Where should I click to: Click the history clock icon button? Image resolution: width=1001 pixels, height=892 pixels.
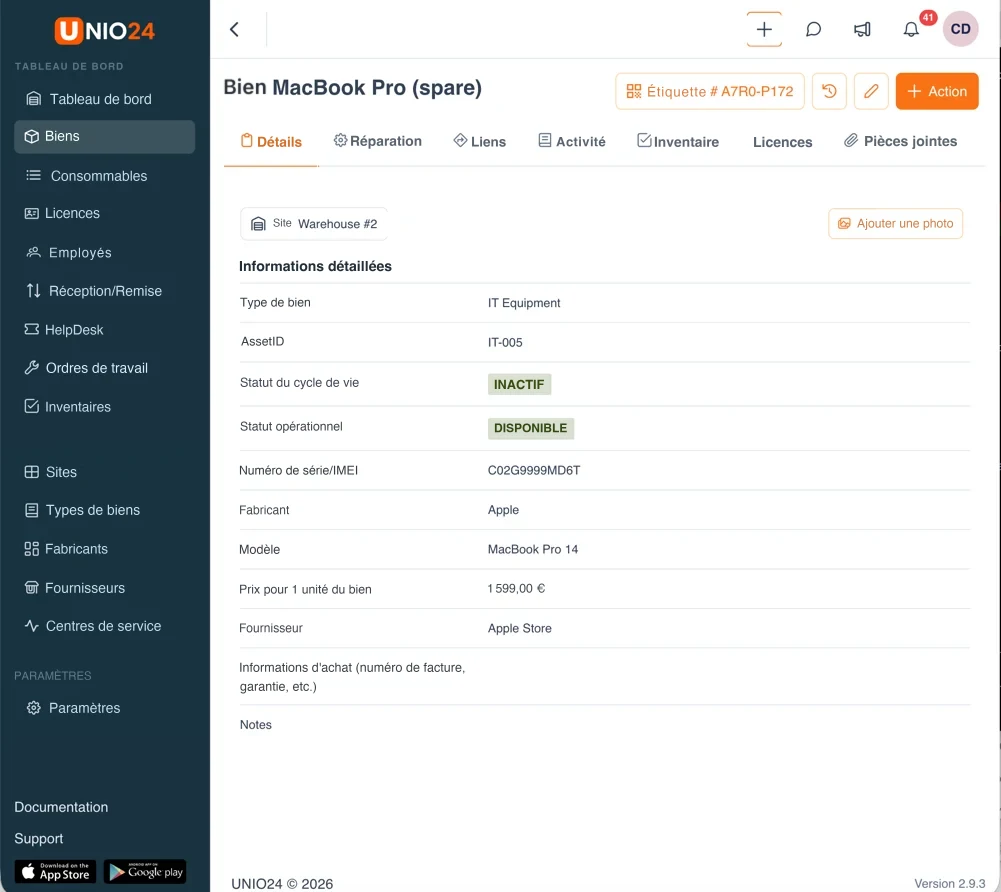829,91
